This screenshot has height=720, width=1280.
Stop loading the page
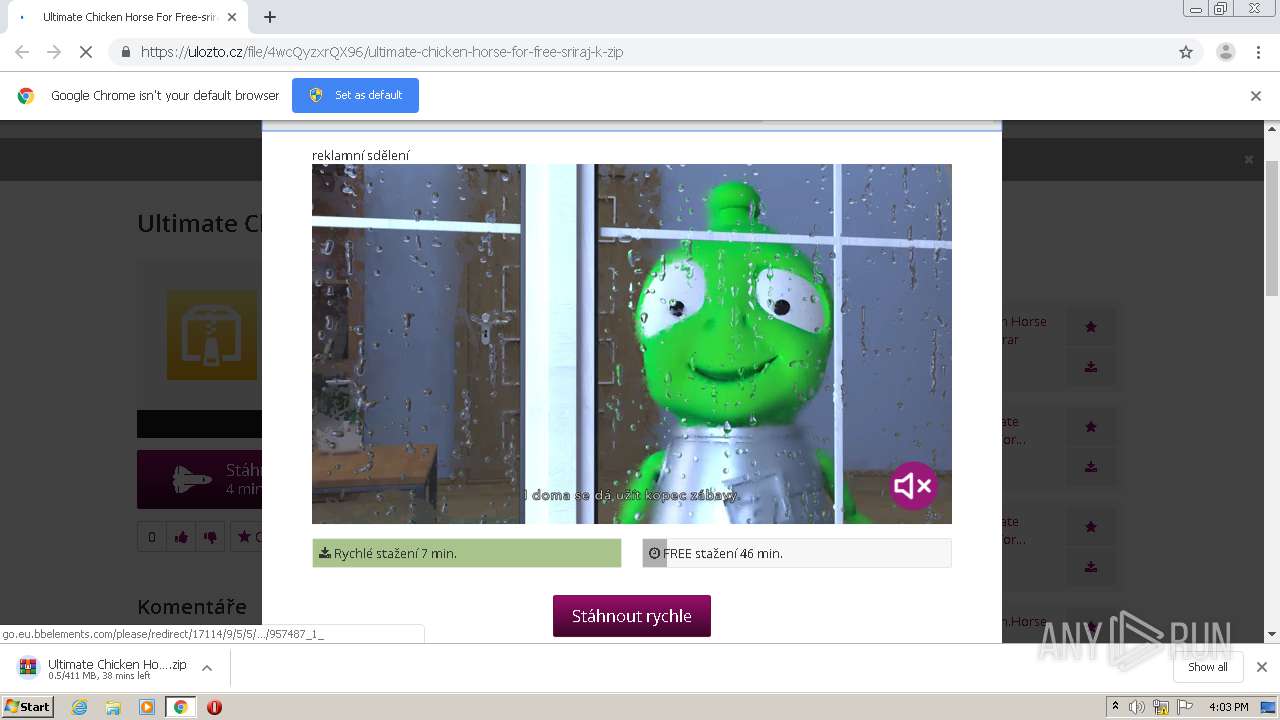86,52
